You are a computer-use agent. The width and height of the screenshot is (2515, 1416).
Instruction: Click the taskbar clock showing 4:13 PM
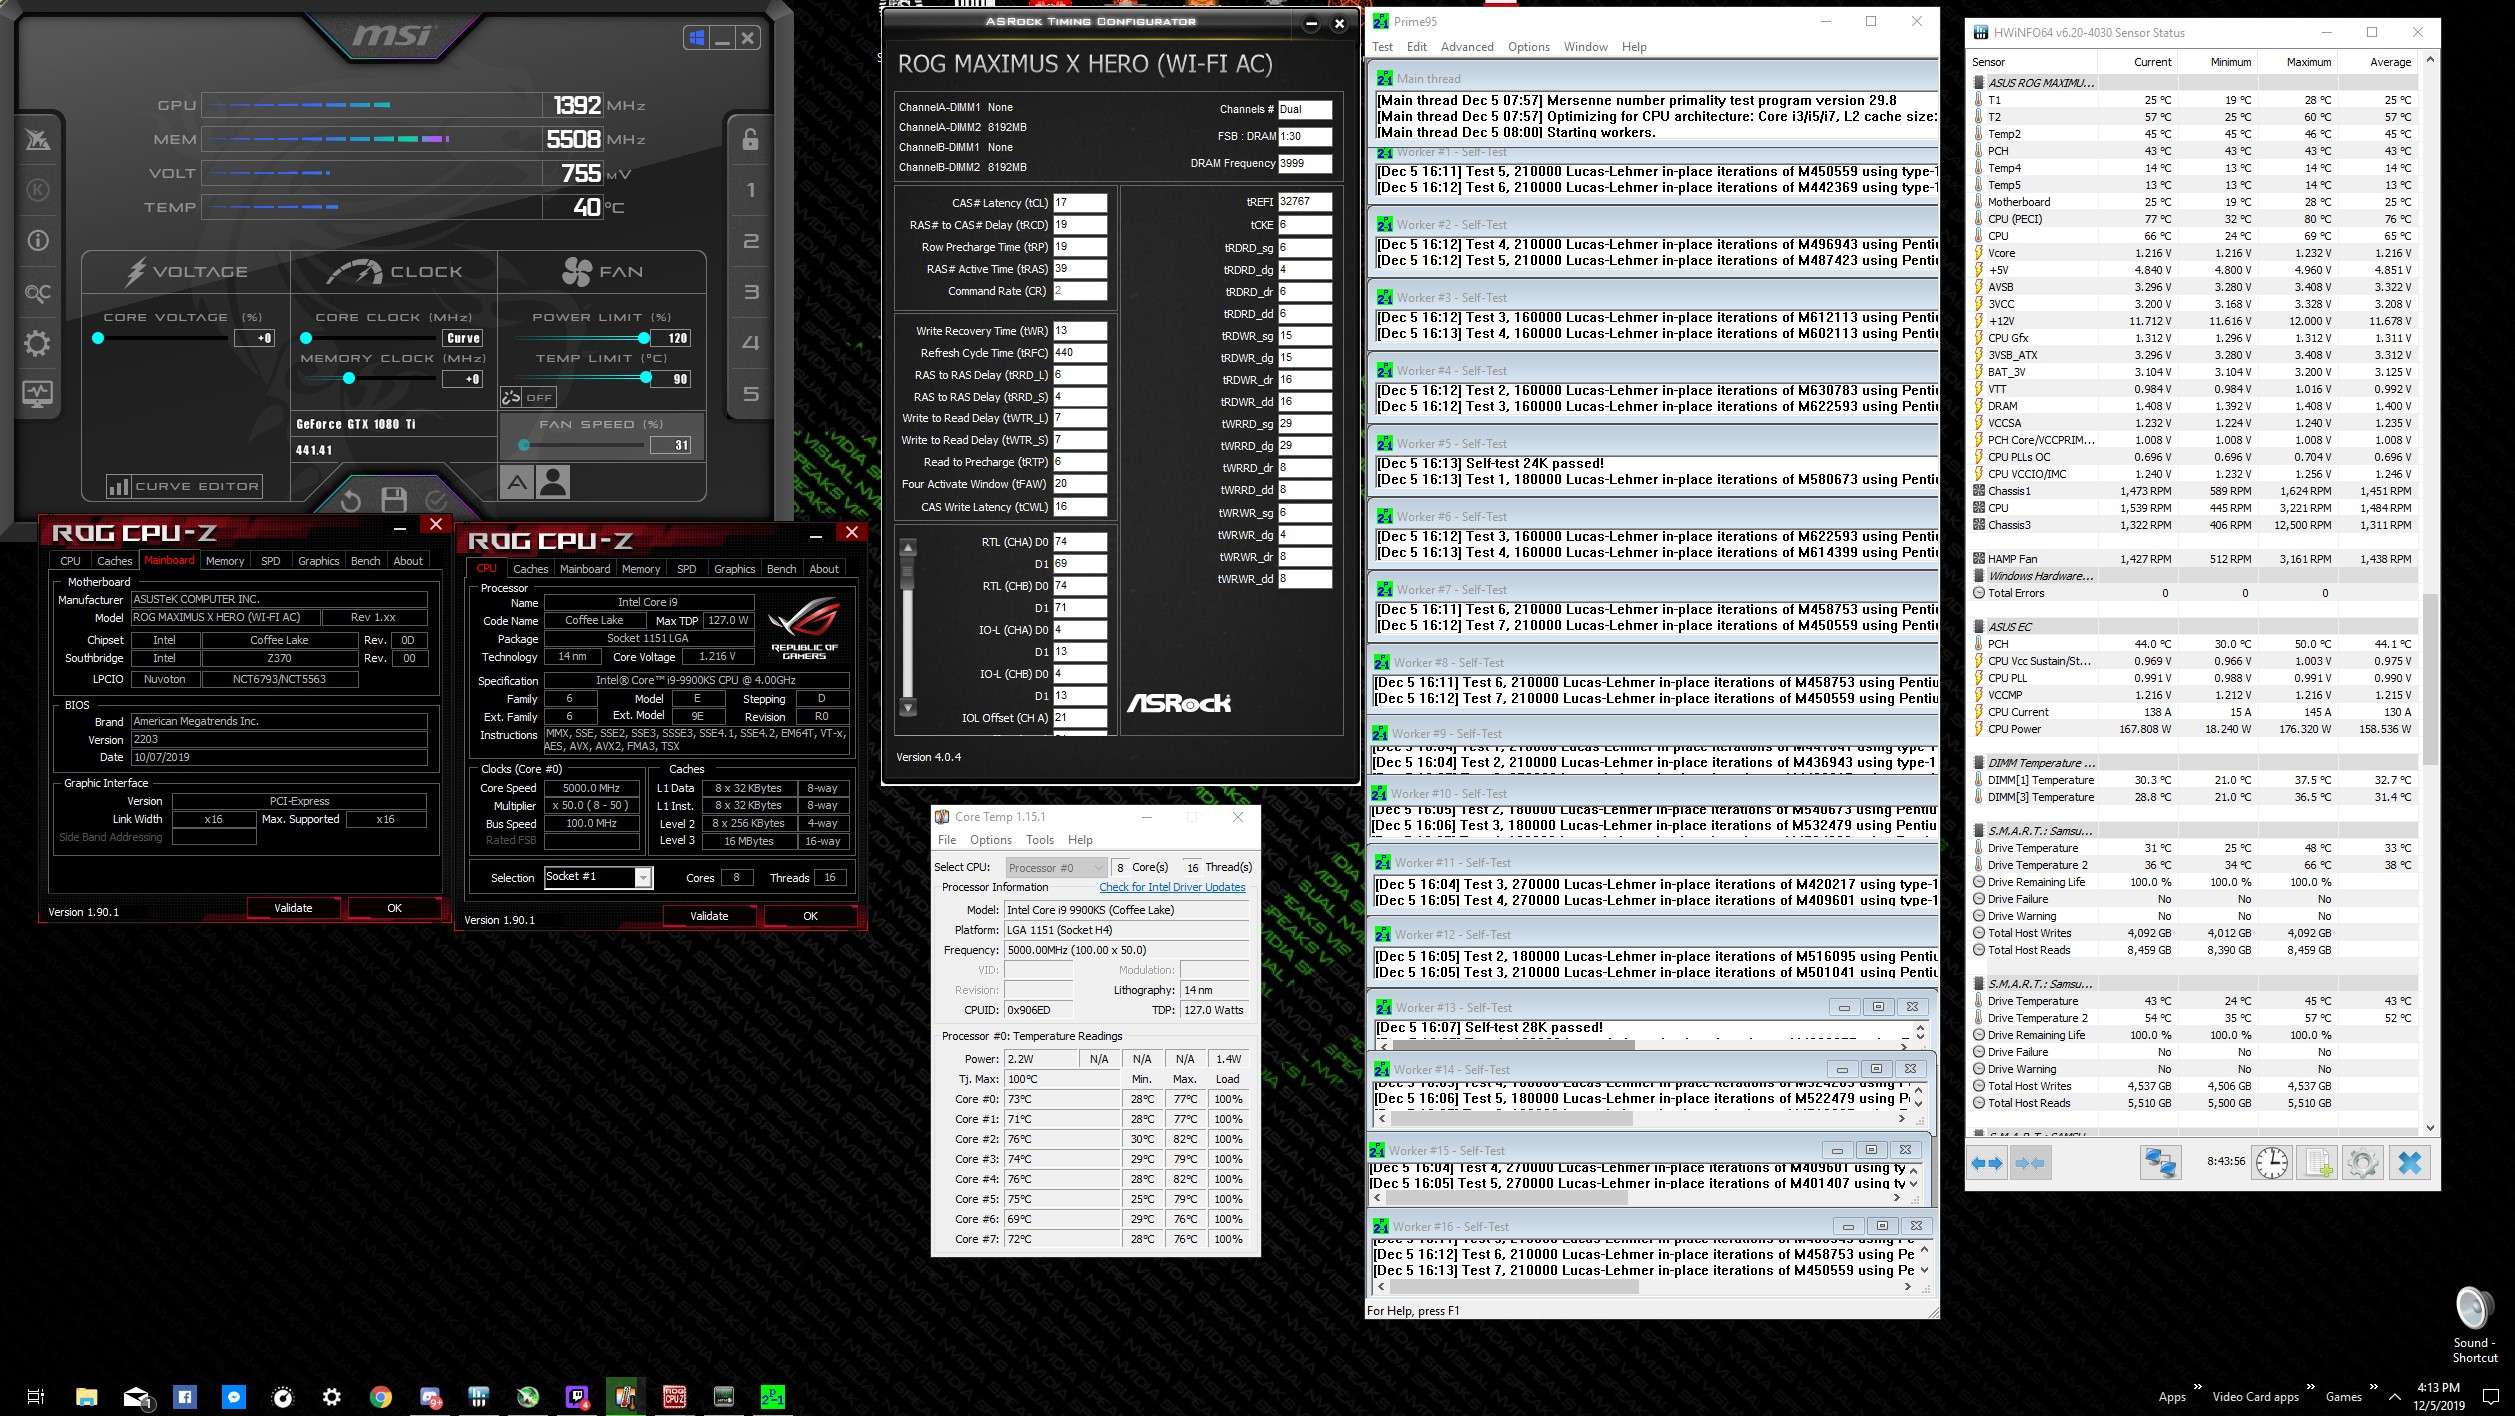[2438, 1396]
